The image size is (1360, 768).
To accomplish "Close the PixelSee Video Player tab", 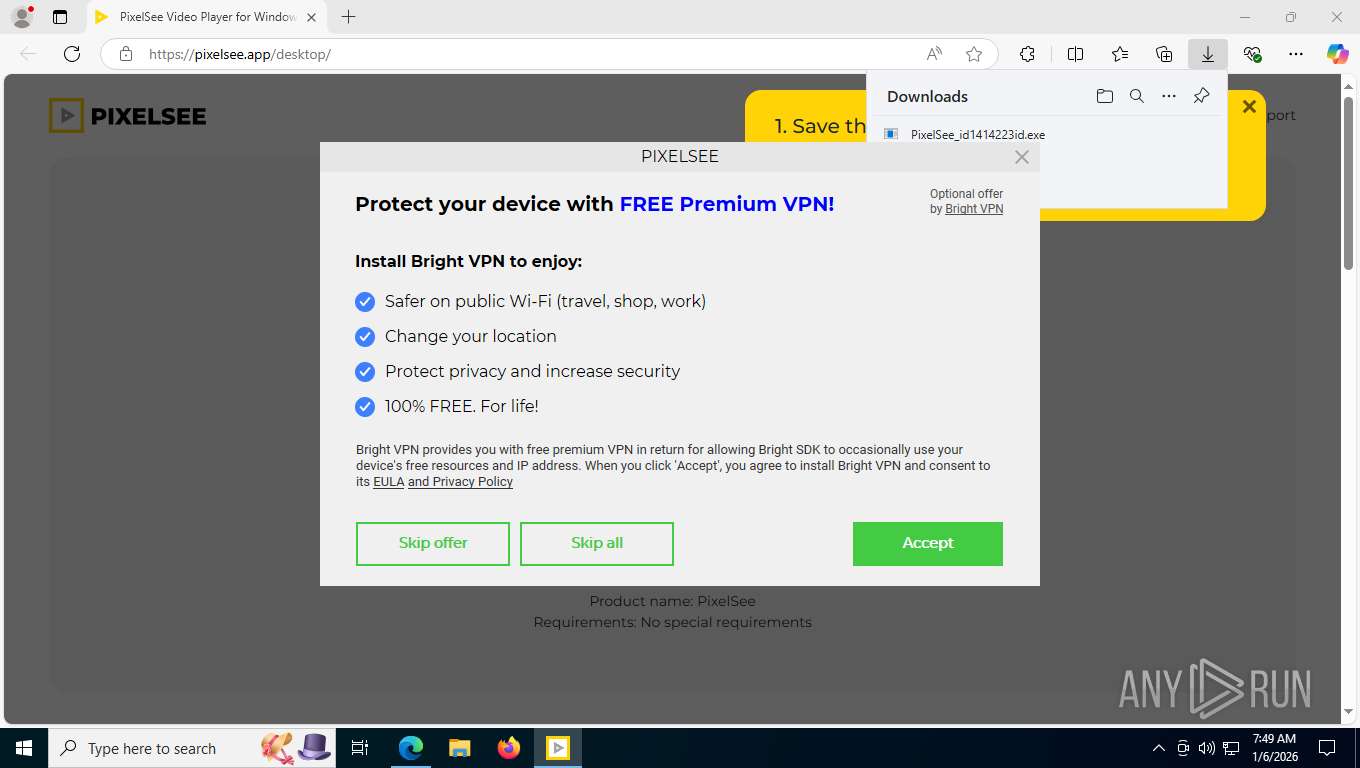I will click(x=311, y=17).
